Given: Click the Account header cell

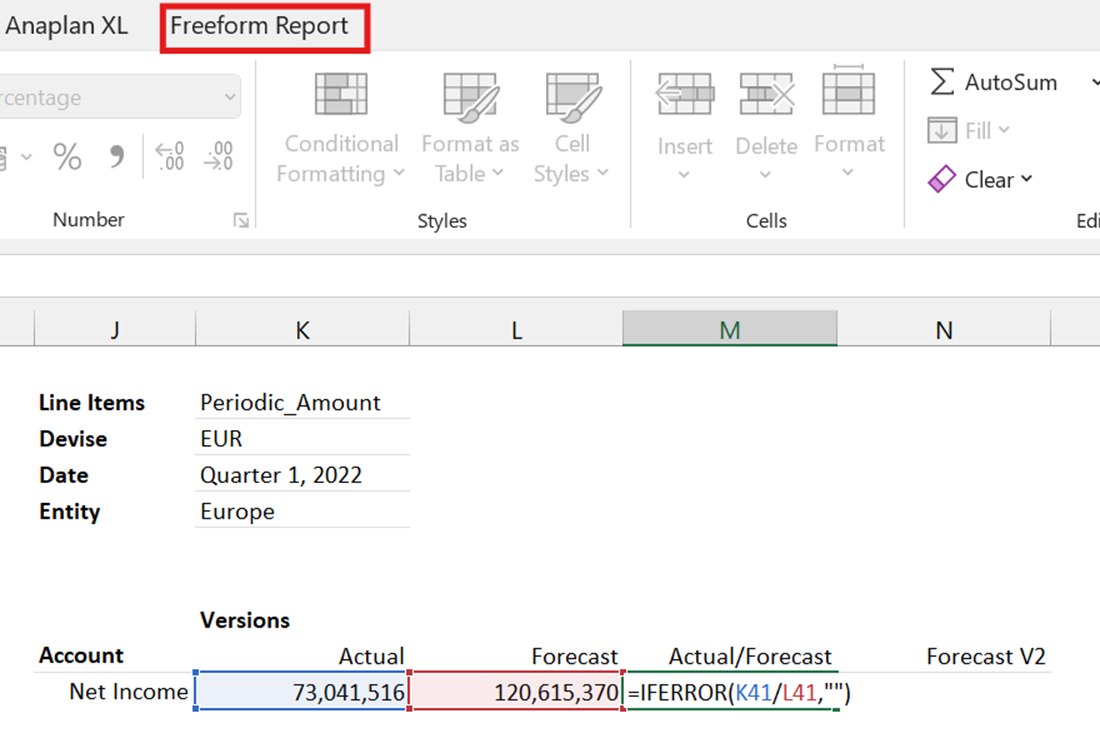Looking at the screenshot, I should point(81,655).
